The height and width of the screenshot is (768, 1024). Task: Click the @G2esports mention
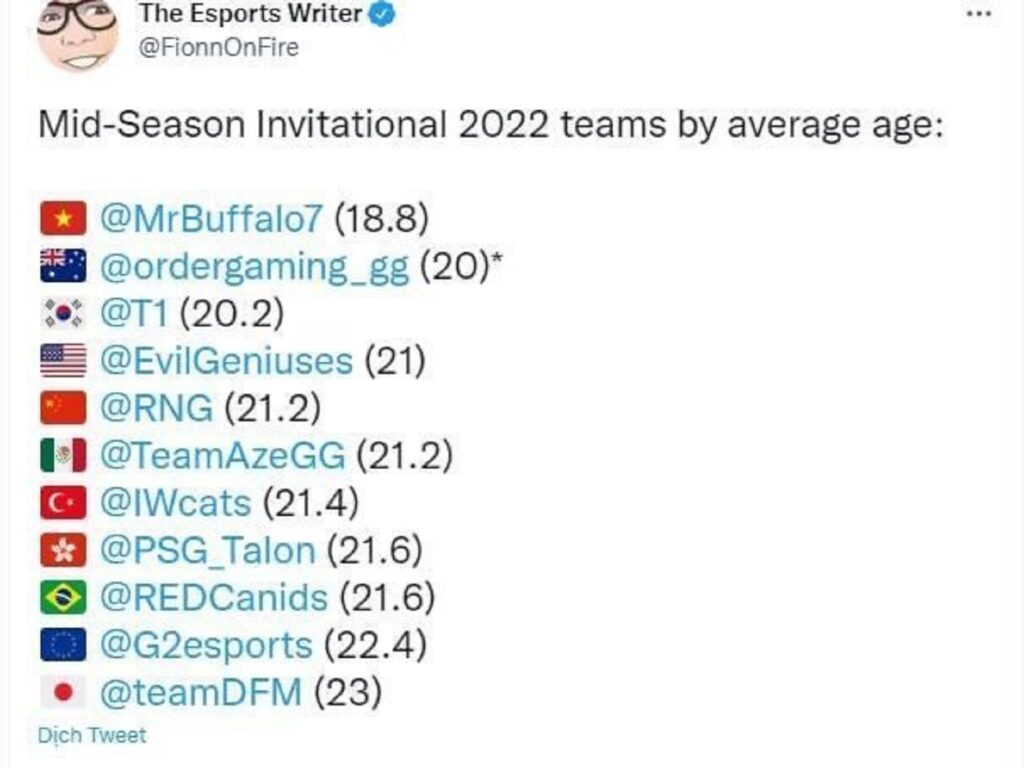click(205, 645)
